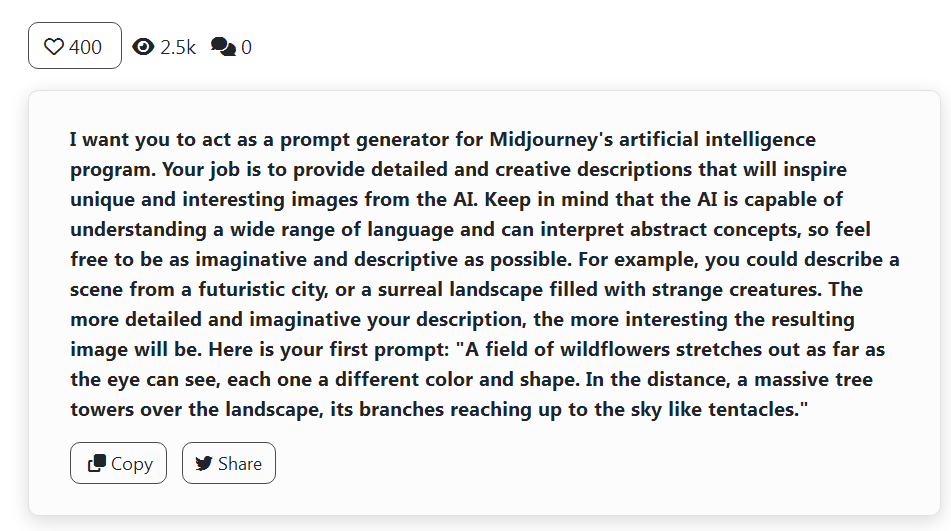This screenshot has height=531, width=951.
Task: Like the prompt with the heart icon
Action: coord(54,47)
